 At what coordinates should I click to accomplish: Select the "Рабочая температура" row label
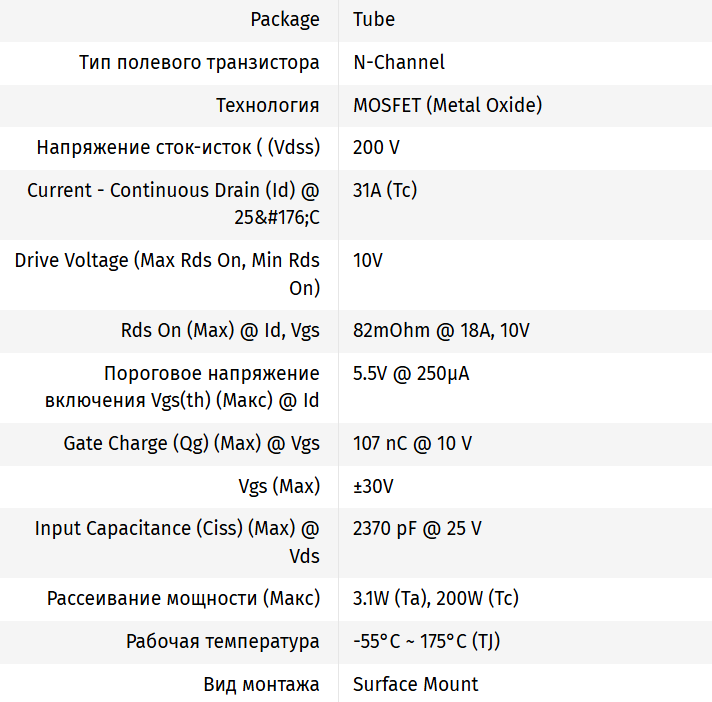point(223,642)
